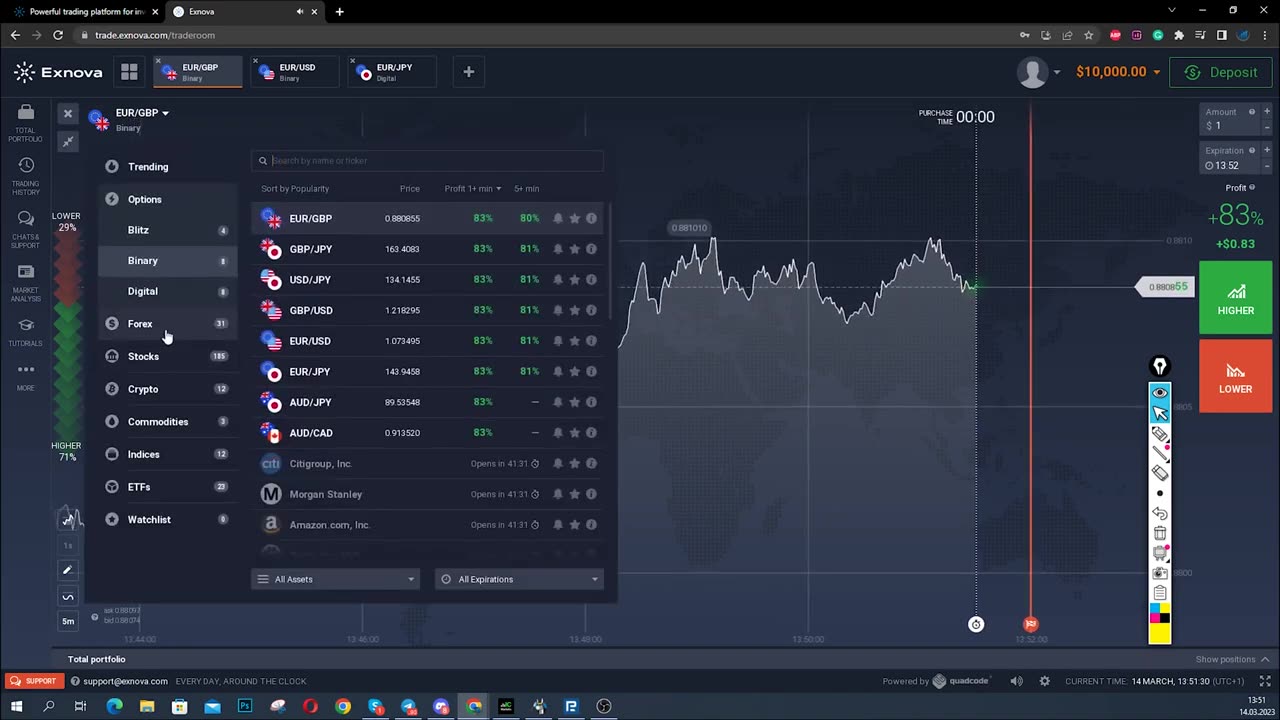Viewport: 1280px width, 720px height.
Task: Click the trash bin in annotation toolbar
Action: point(1160,533)
